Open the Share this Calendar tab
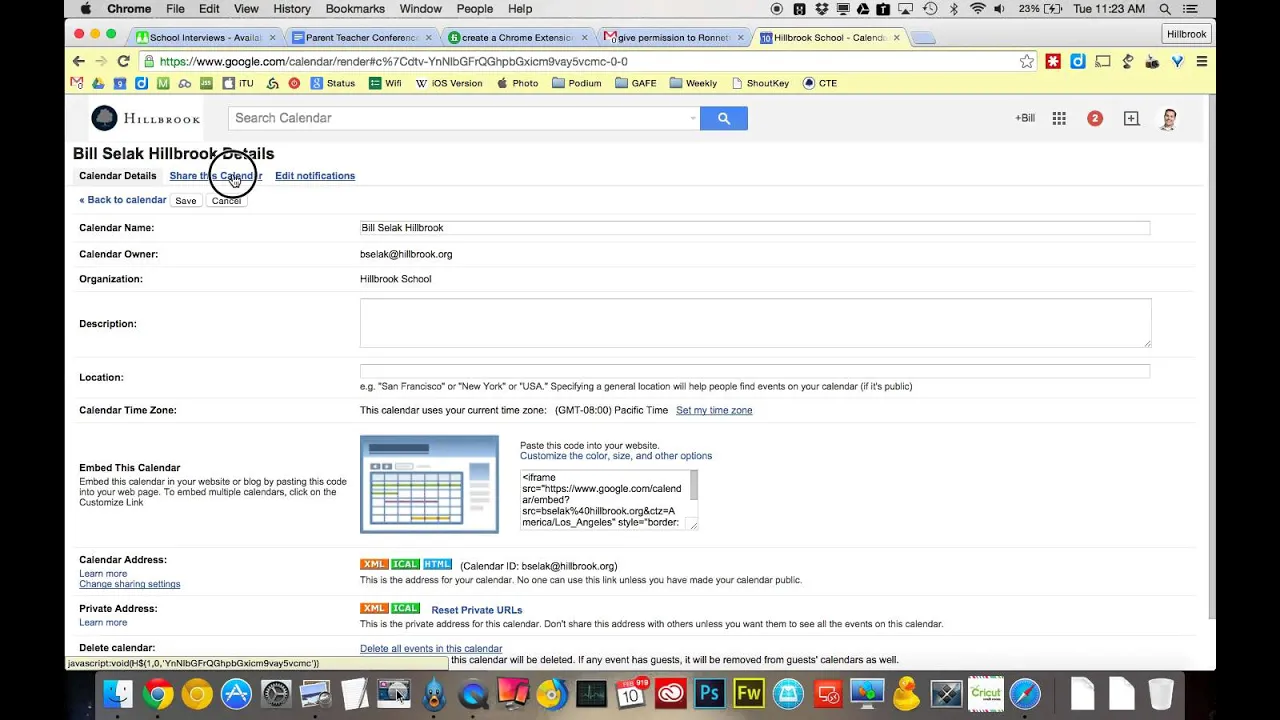Screen dimensions: 1280x720 [x=216, y=176]
